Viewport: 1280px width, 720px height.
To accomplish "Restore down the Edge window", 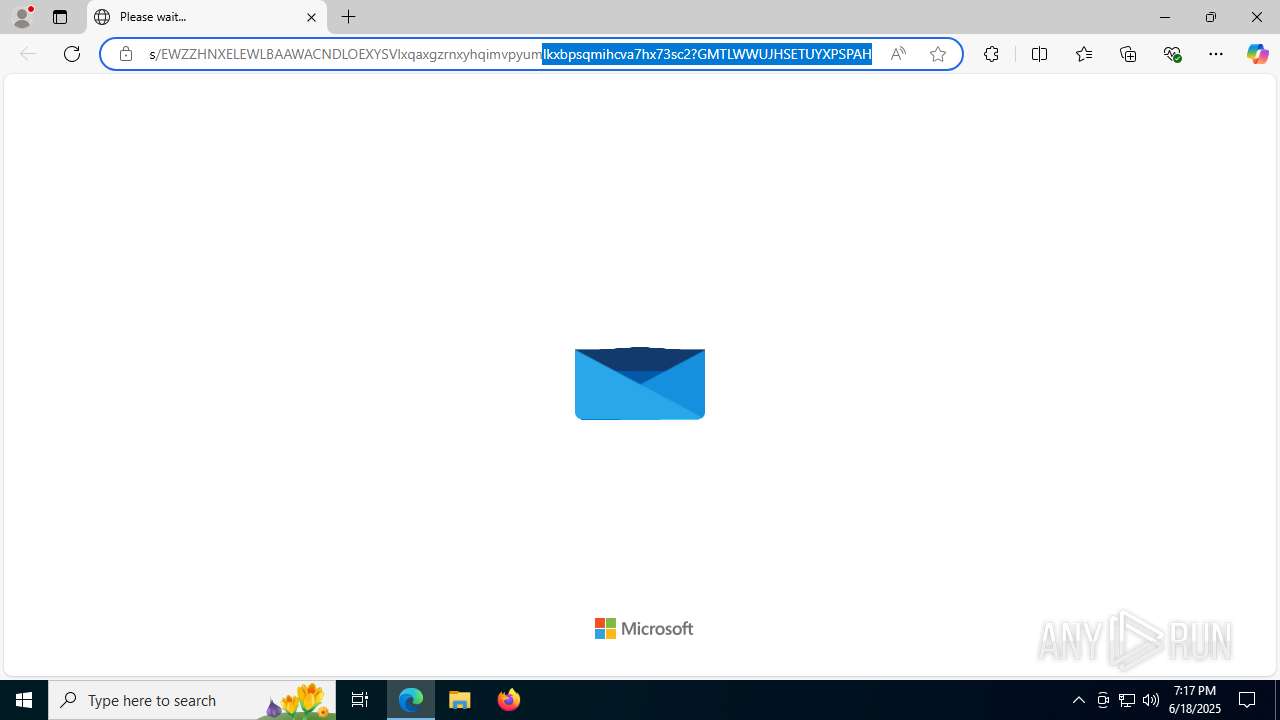I will click(1211, 17).
